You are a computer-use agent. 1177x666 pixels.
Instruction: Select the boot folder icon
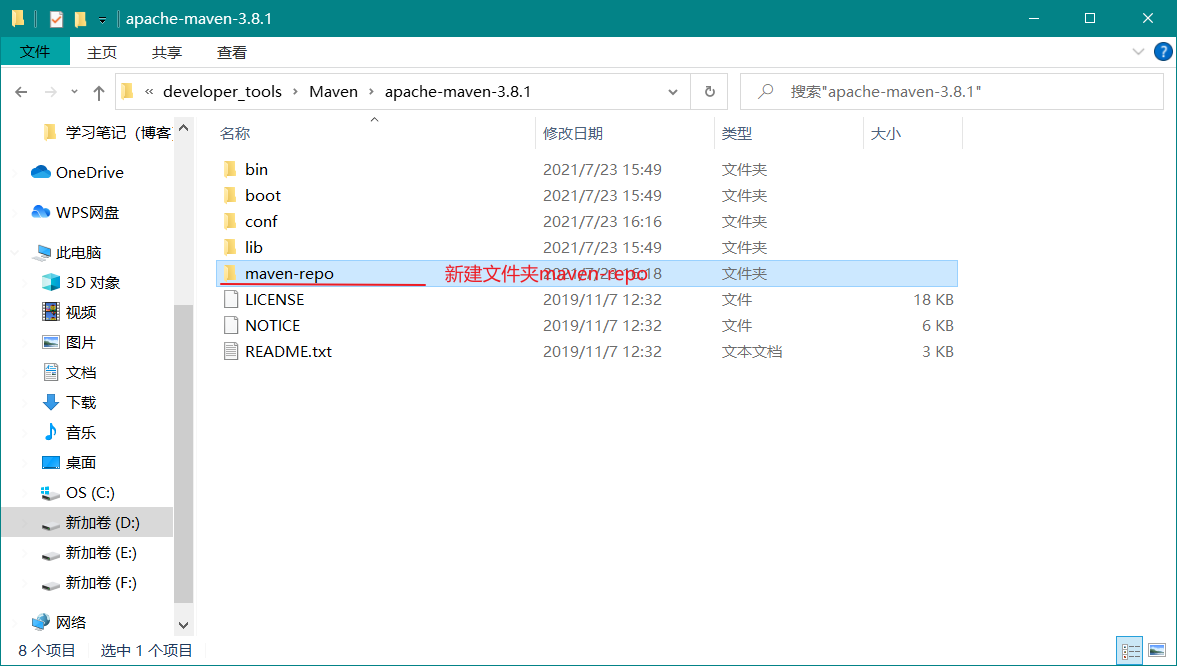[230, 195]
